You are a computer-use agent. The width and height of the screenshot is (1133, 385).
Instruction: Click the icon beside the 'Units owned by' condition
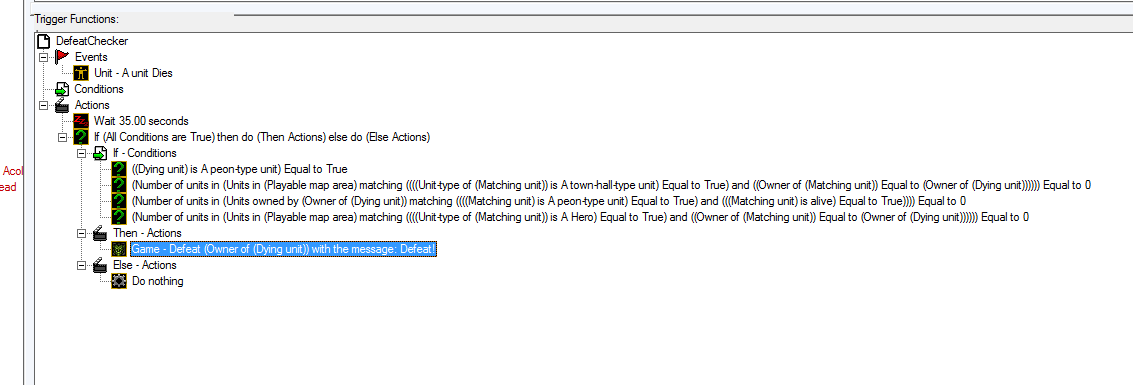[x=119, y=201]
